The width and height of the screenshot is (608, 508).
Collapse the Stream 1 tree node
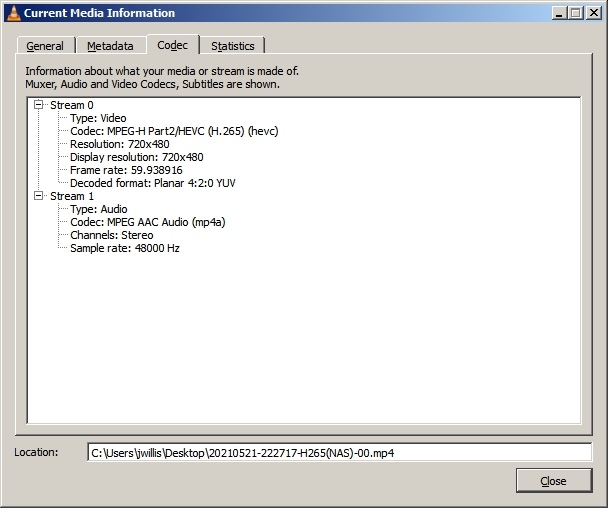coord(38,195)
